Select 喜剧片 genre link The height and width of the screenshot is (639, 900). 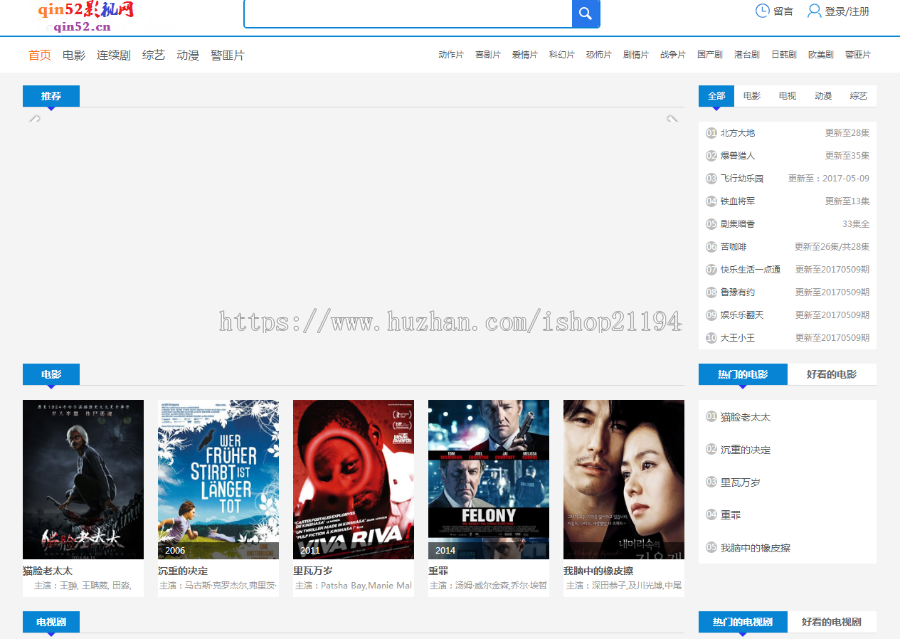pyautogui.click(x=488, y=55)
